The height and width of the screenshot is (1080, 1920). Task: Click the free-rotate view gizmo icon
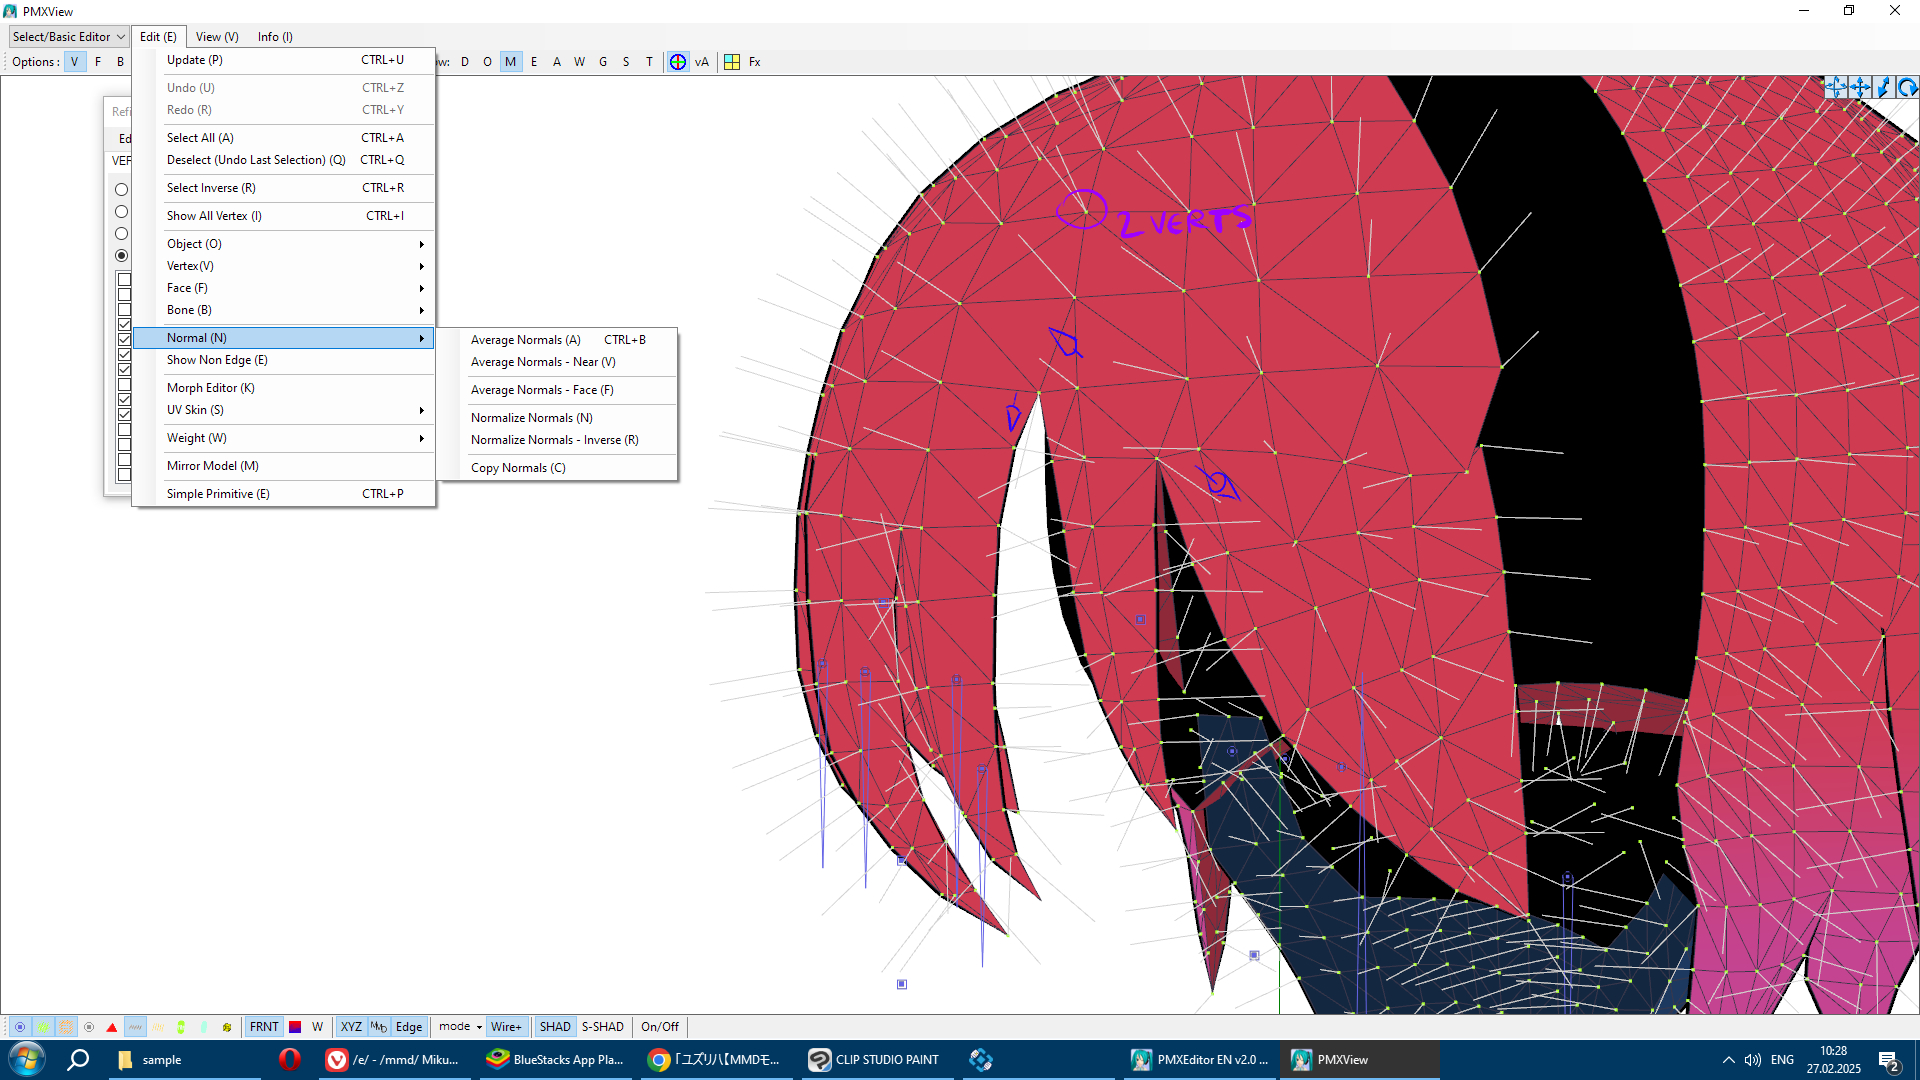1835,88
